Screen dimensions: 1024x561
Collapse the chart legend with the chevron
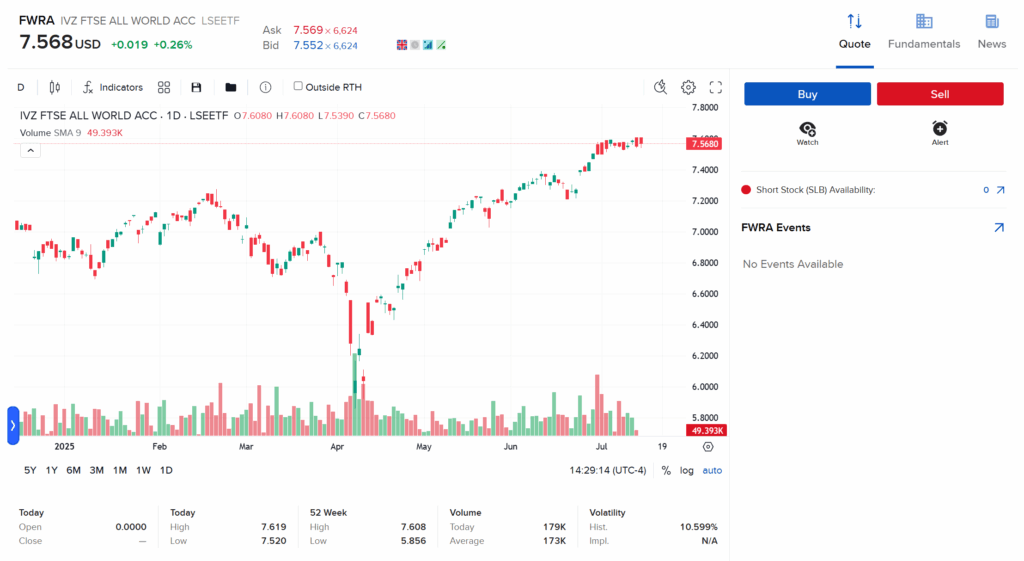pyautogui.click(x=30, y=150)
